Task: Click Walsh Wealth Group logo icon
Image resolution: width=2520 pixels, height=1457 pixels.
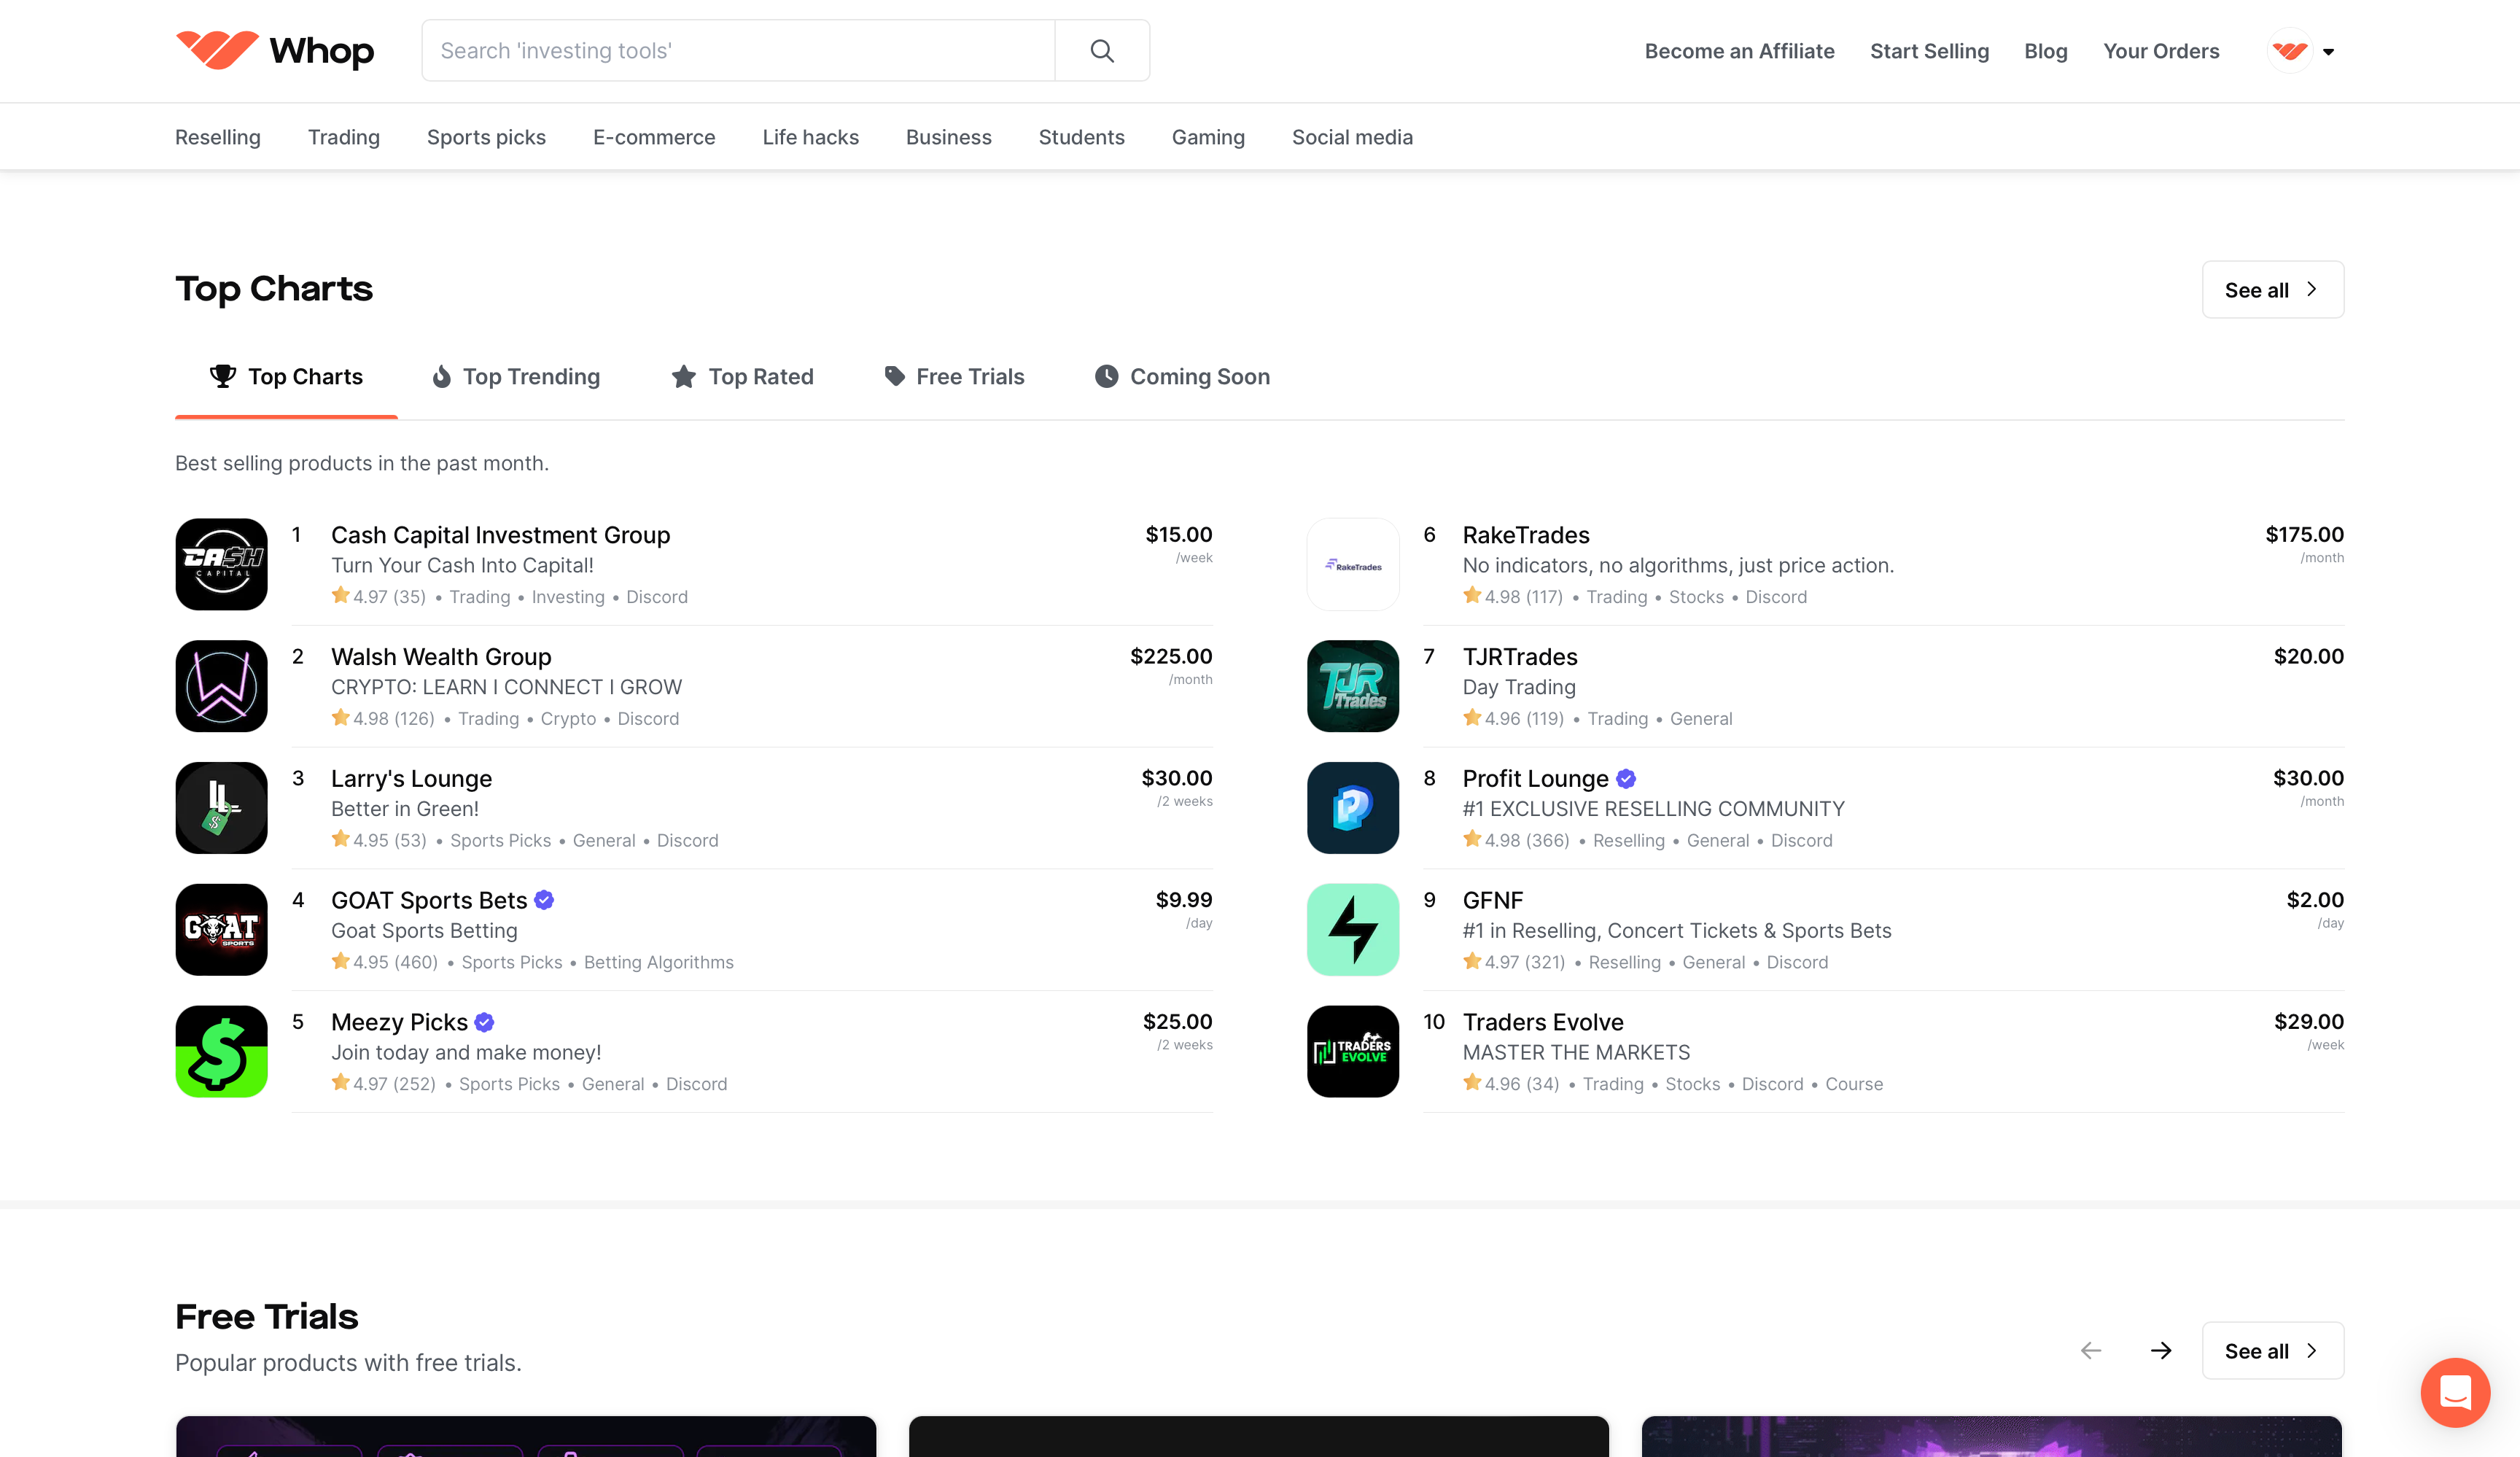Action: (x=221, y=686)
